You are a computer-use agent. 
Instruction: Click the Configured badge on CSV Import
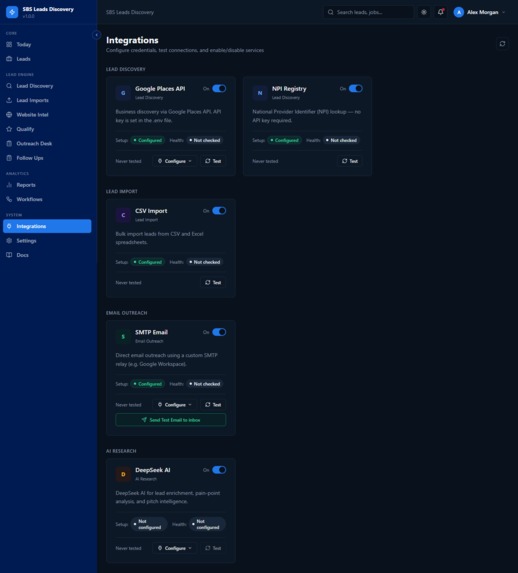click(x=148, y=262)
